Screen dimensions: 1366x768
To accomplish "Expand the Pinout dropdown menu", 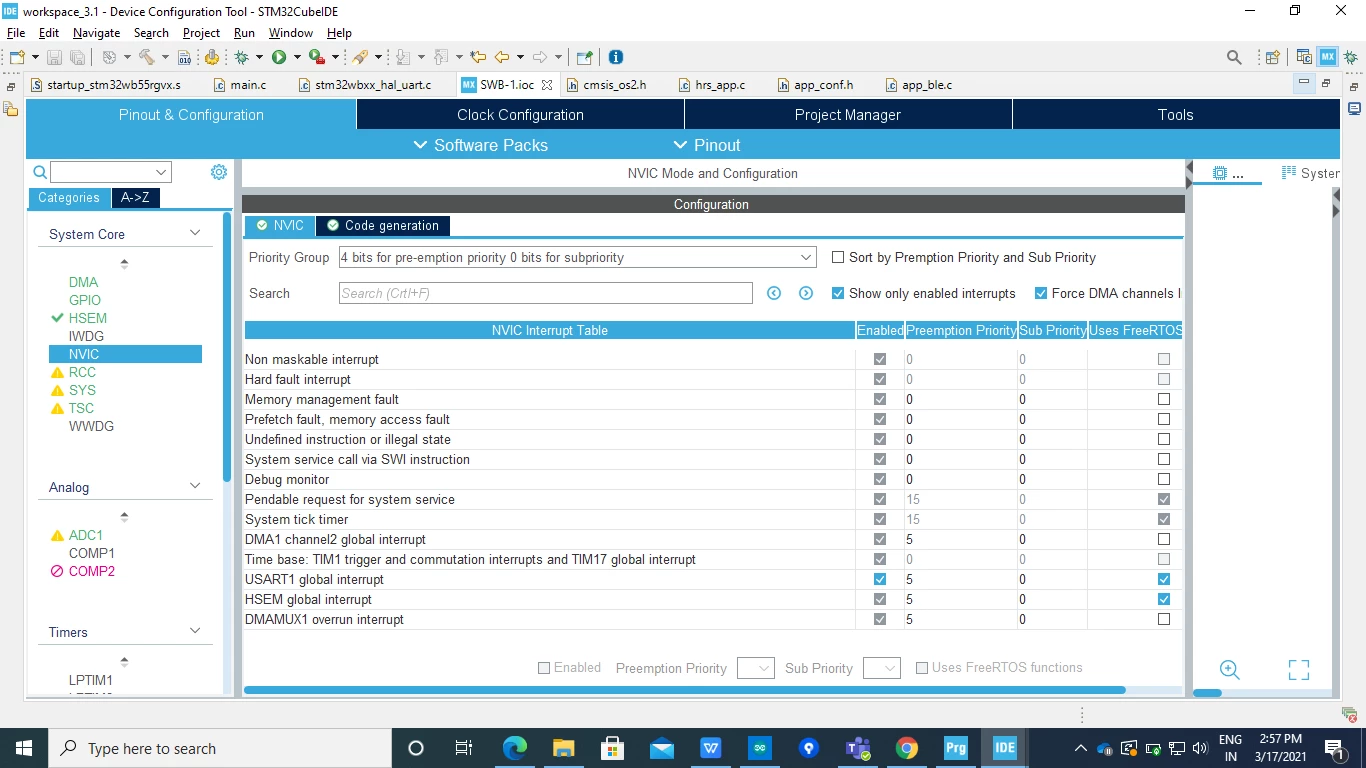I will (x=707, y=145).
